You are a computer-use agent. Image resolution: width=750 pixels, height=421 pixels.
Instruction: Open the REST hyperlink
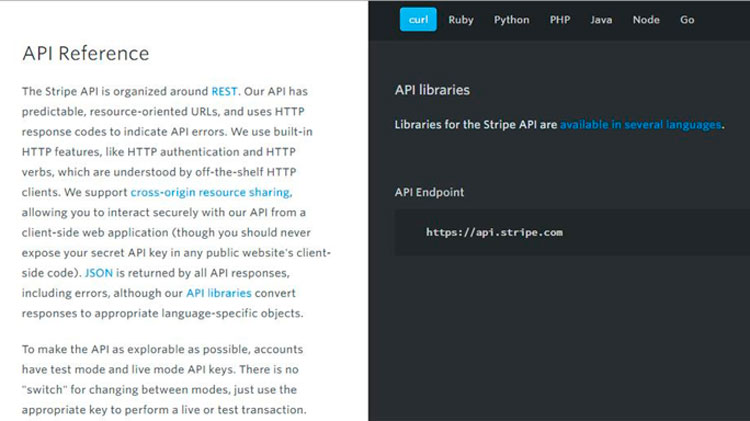(x=224, y=91)
